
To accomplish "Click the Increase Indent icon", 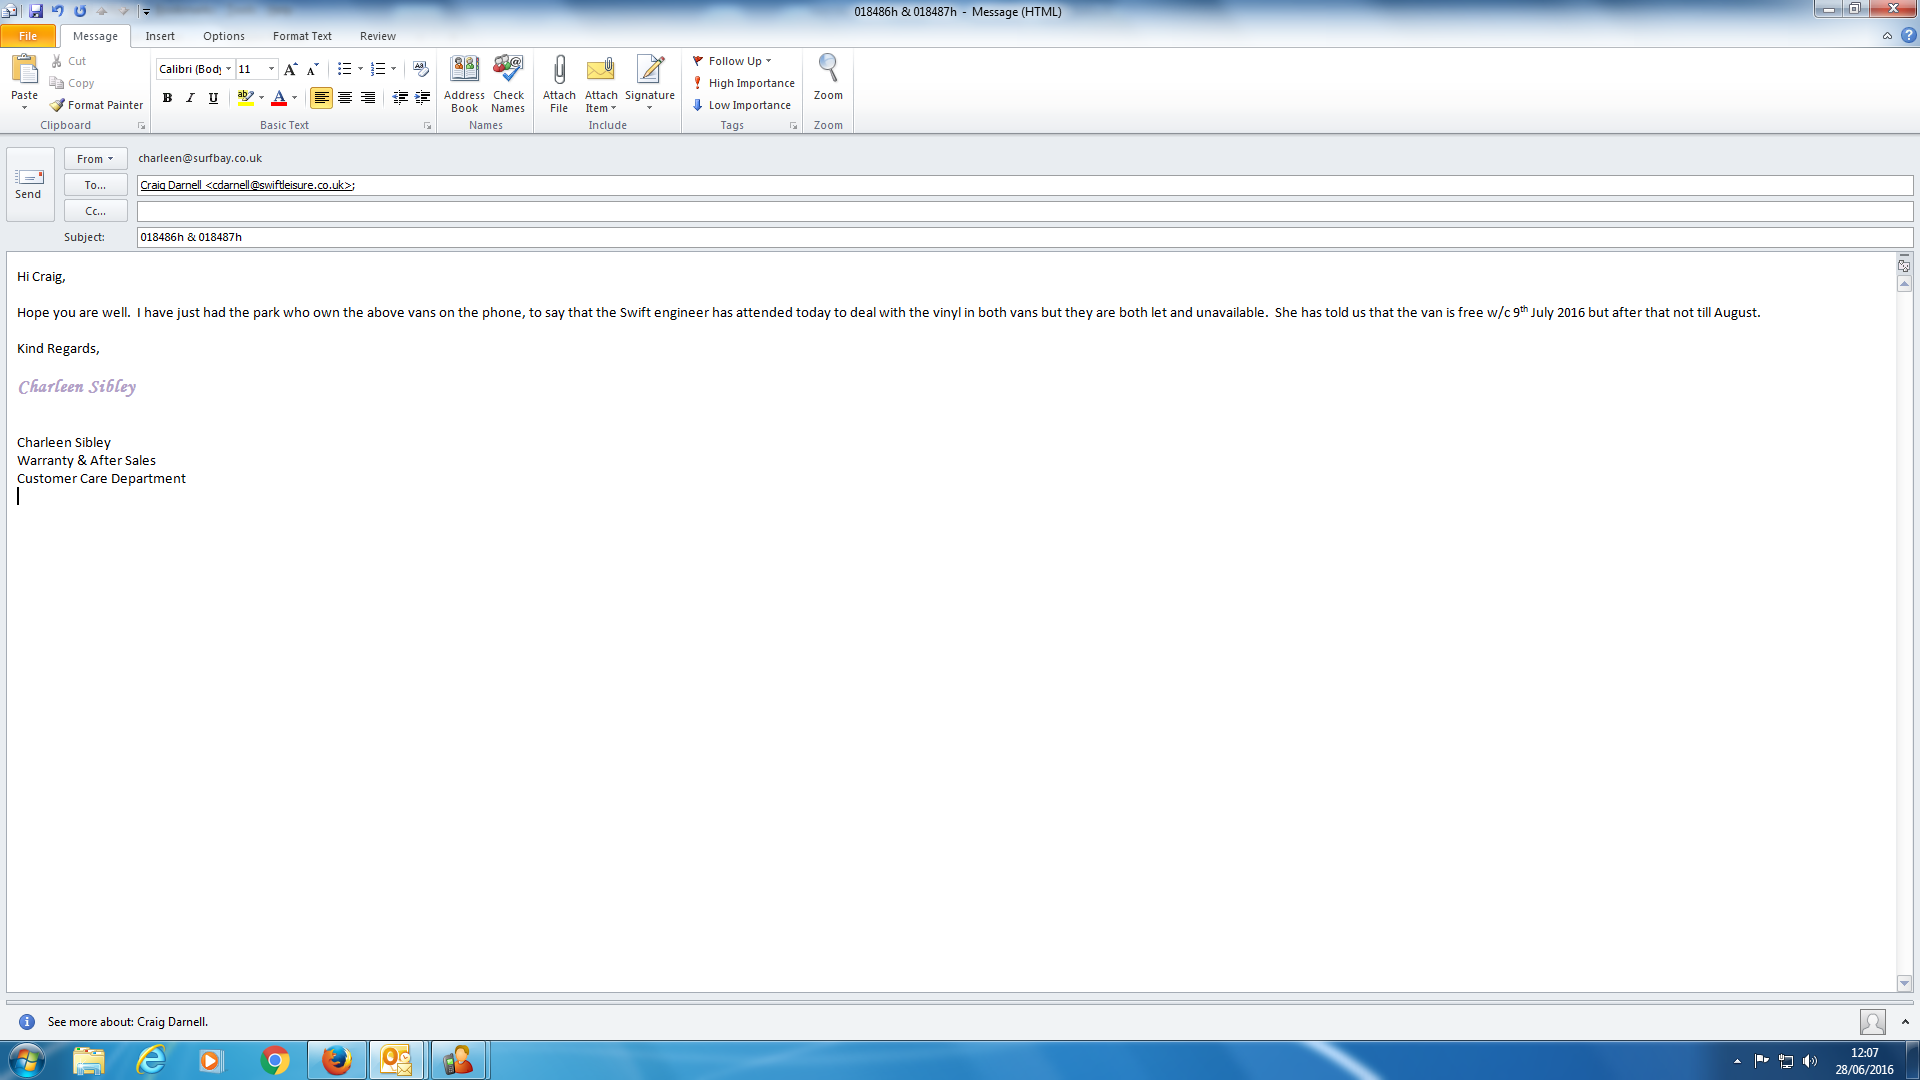I will coord(423,98).
